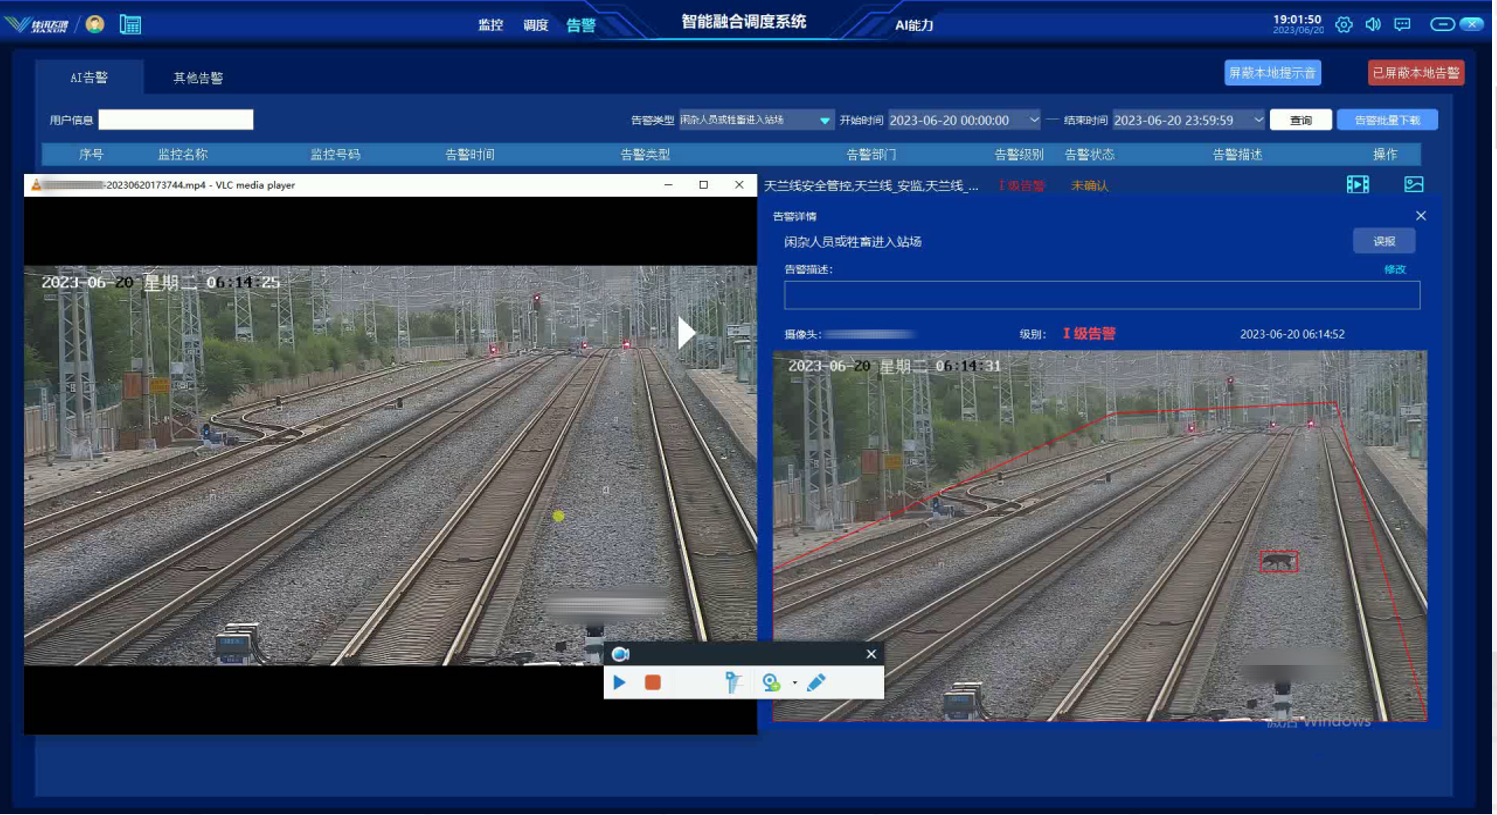Click the 用户信息 input field
This screenshot has height=815, width=1497.
(176, 120)
